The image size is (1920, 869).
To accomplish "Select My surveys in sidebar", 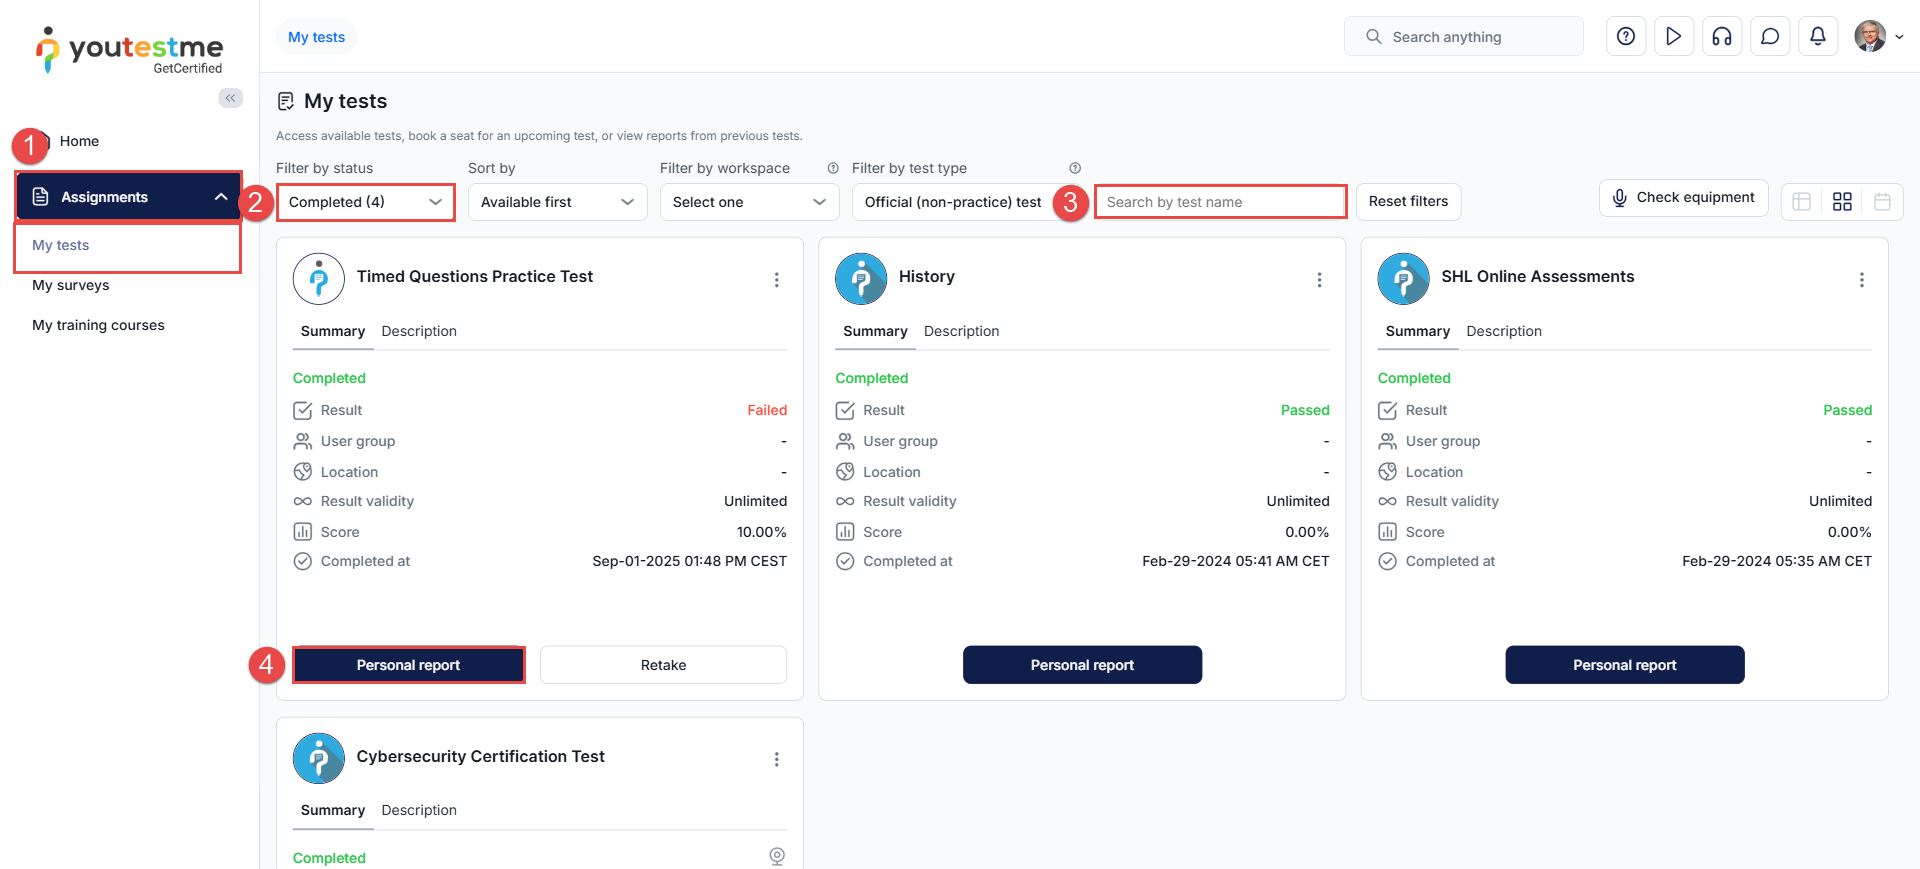I will tap(71, 285).
